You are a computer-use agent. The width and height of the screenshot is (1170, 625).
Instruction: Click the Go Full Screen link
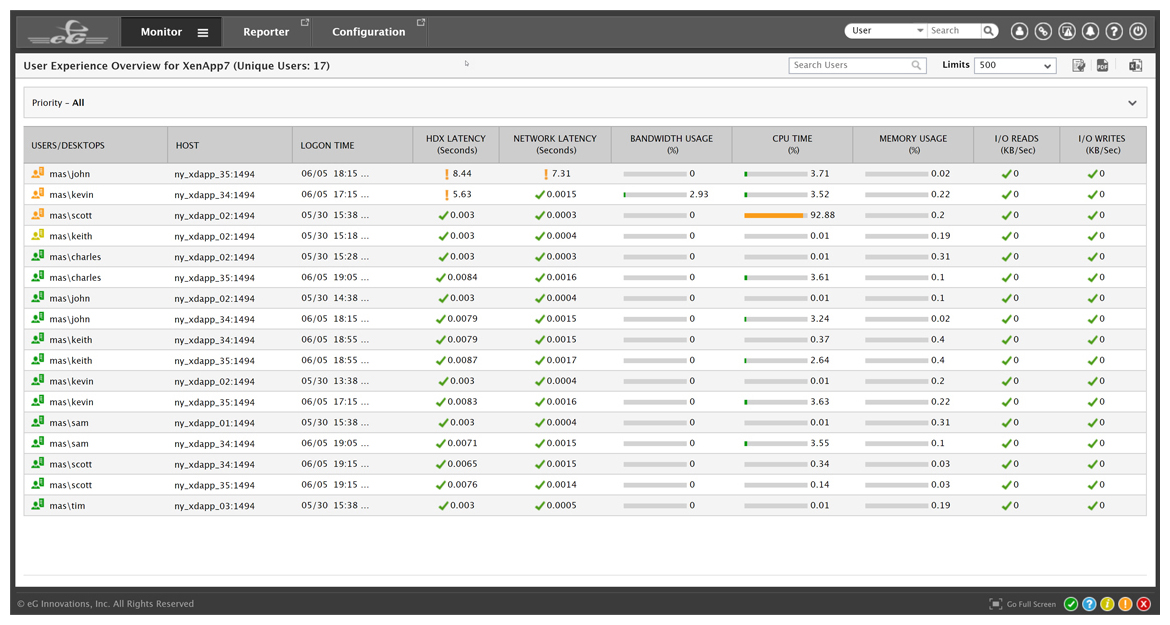click(1031, 604)
